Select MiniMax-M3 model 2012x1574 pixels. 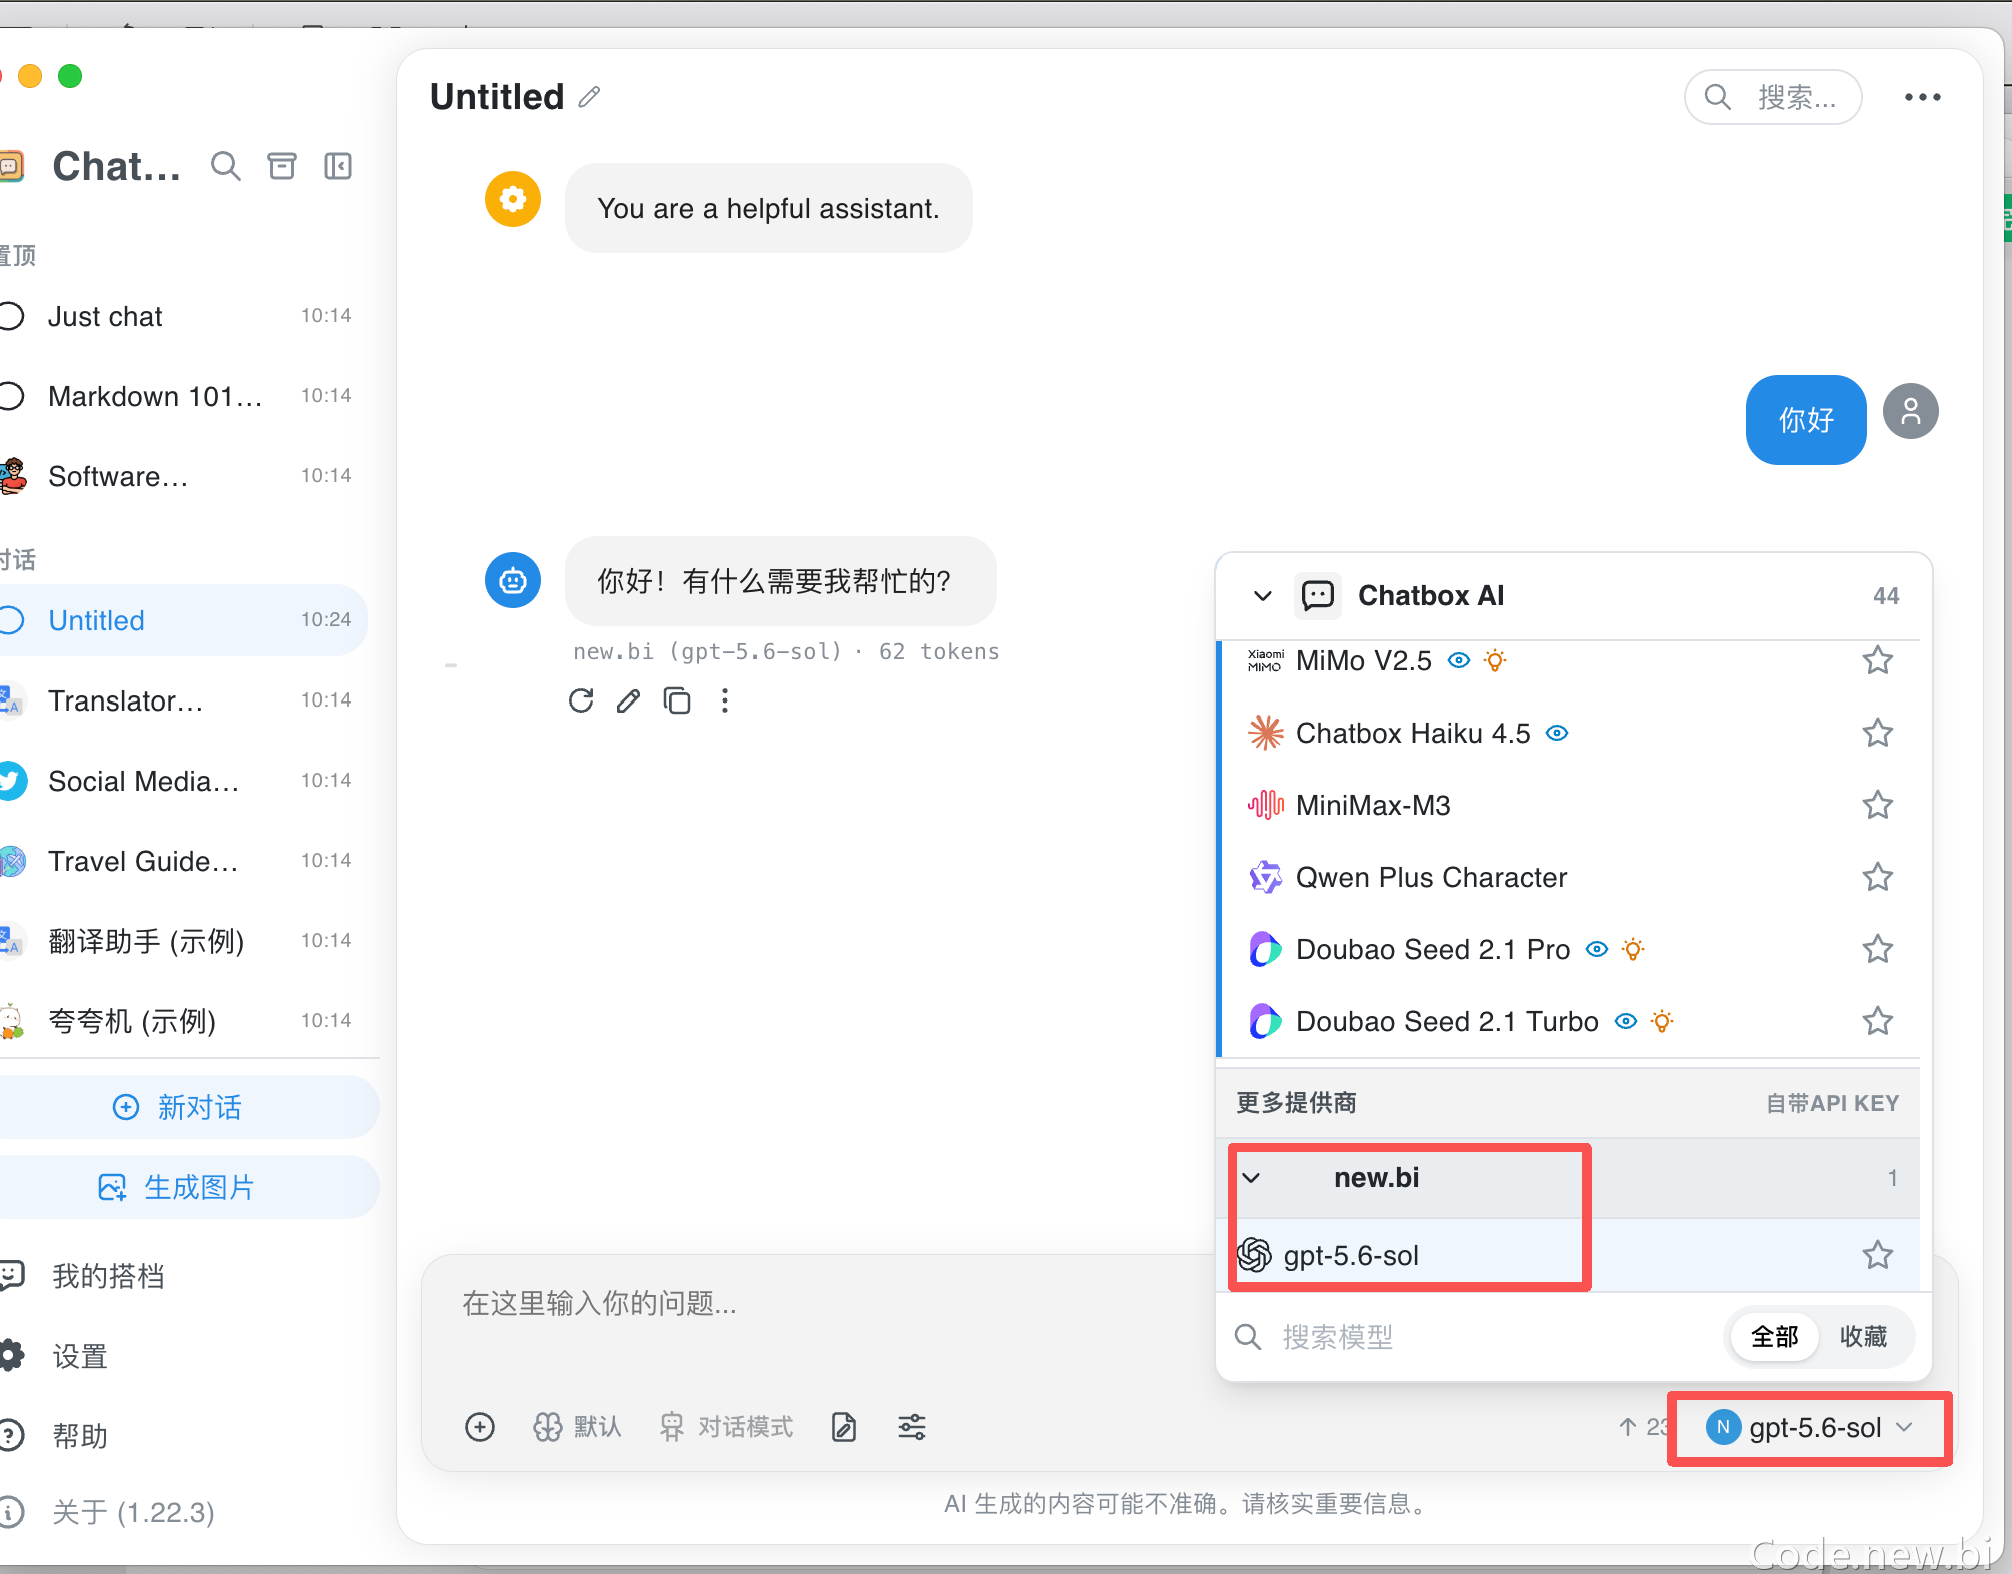pyautogui.click(x=1568, y=805)
